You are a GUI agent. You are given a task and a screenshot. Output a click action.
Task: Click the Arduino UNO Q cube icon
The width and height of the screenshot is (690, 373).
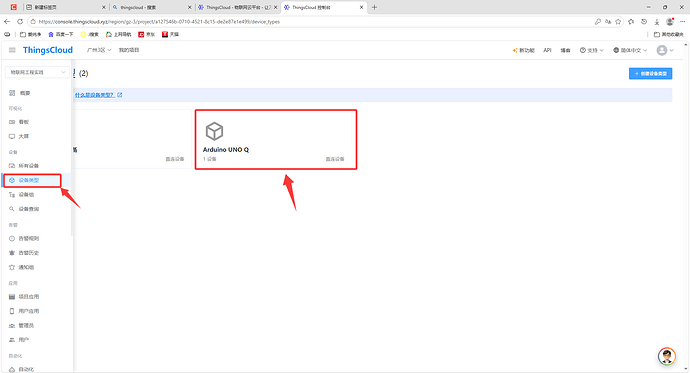tap(214, 131)
